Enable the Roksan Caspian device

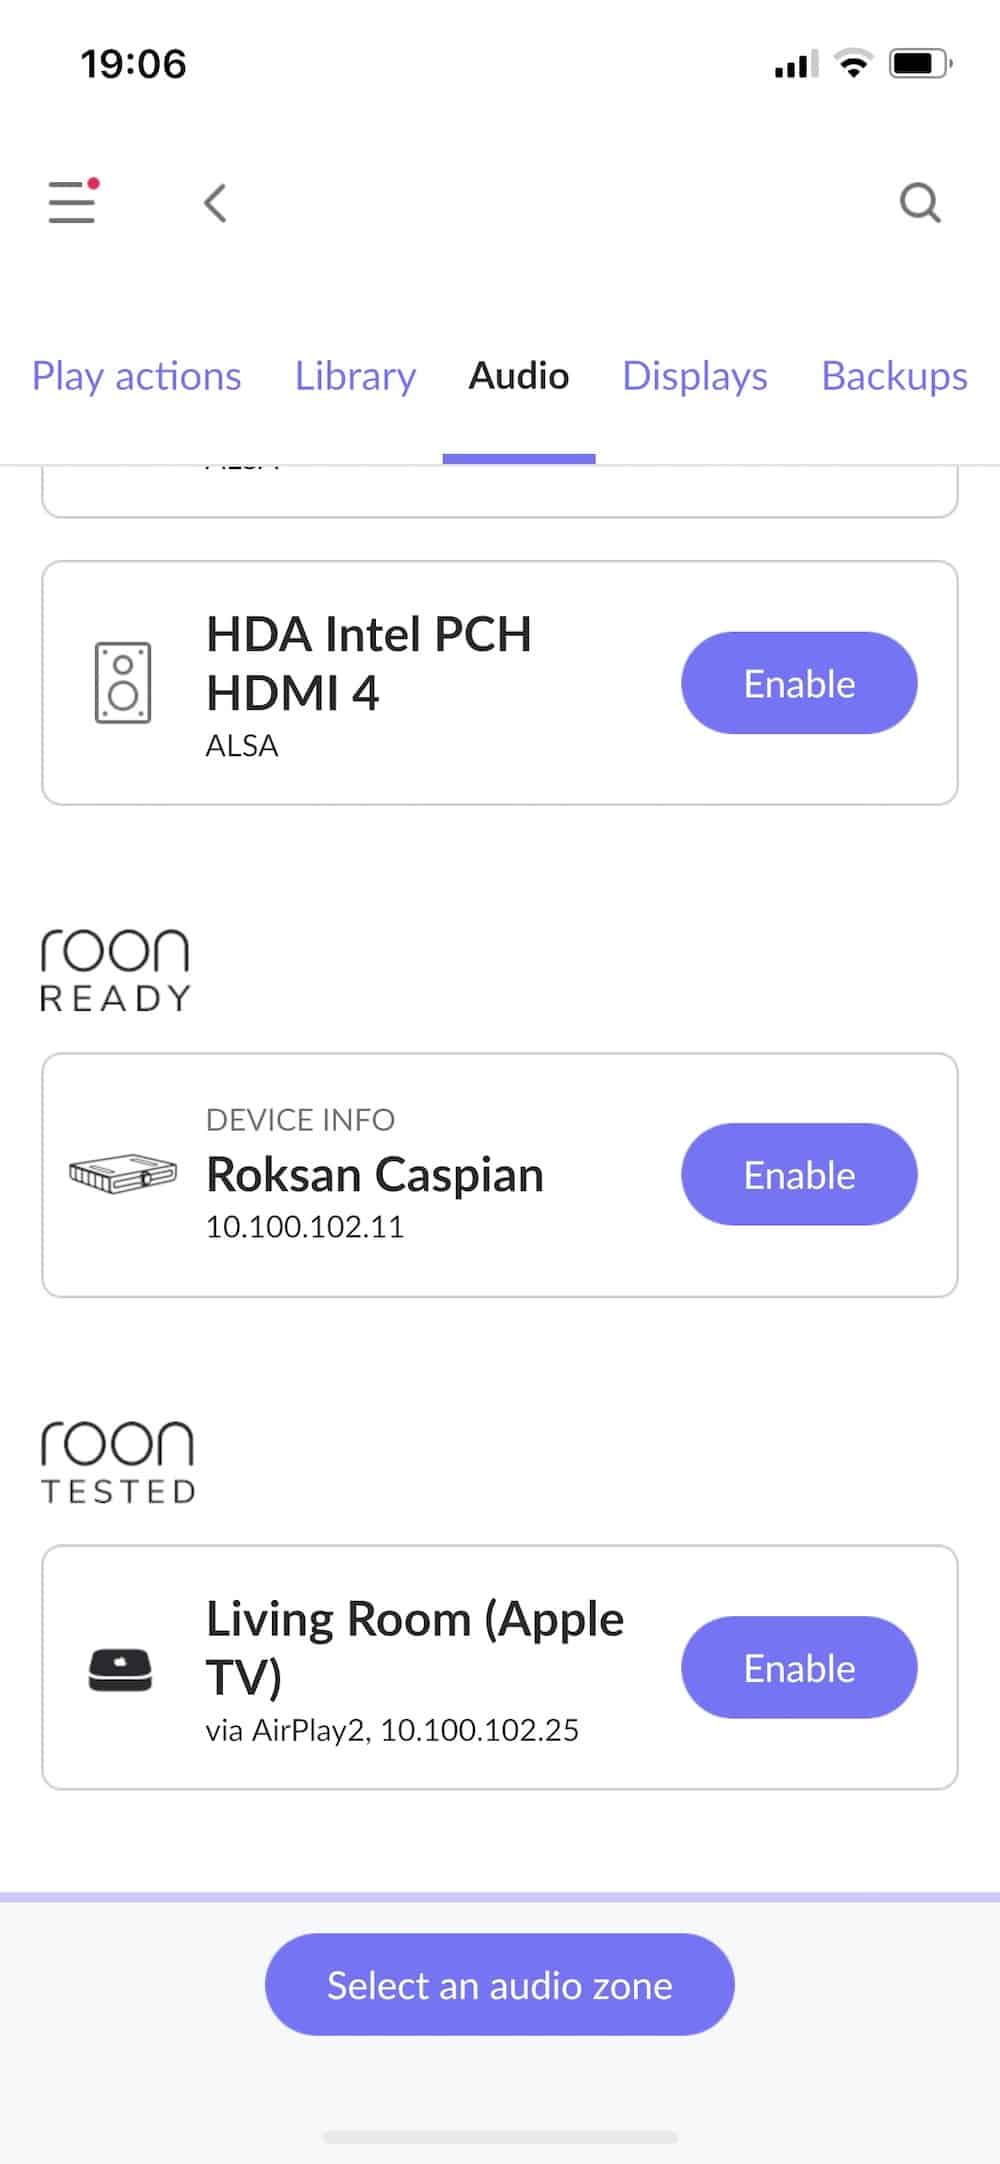[799, 1175]
